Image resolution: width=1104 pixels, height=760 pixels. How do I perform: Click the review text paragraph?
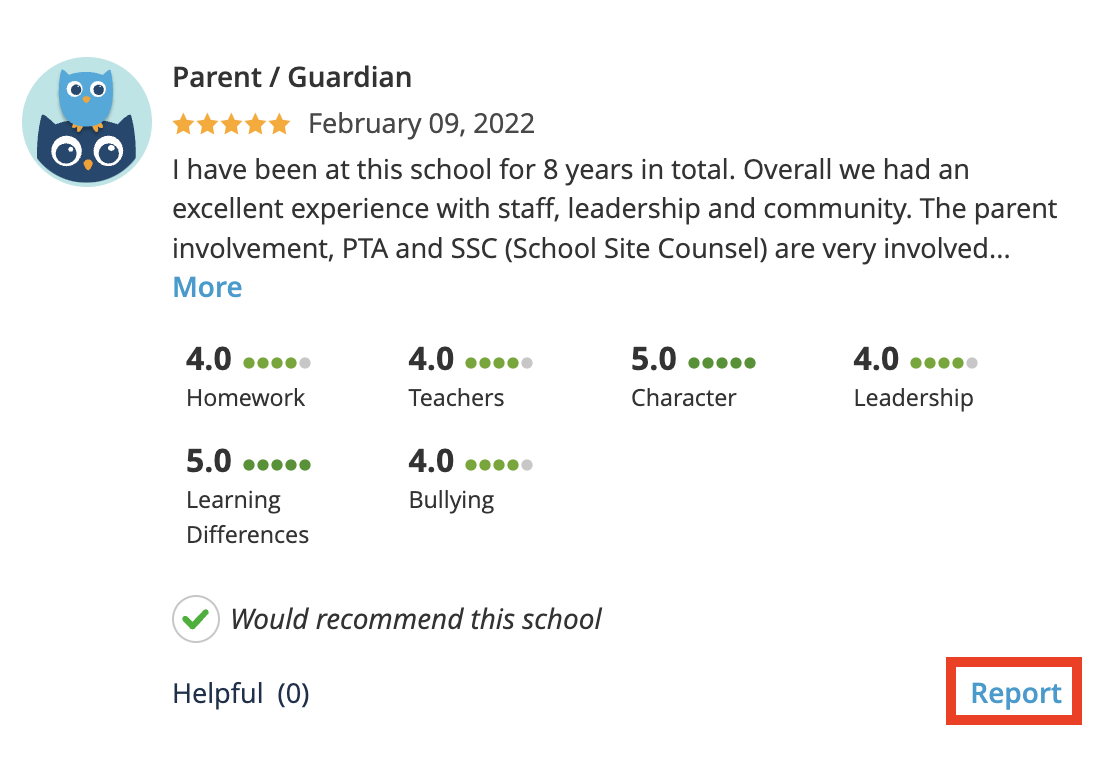[x=600, y=209]
